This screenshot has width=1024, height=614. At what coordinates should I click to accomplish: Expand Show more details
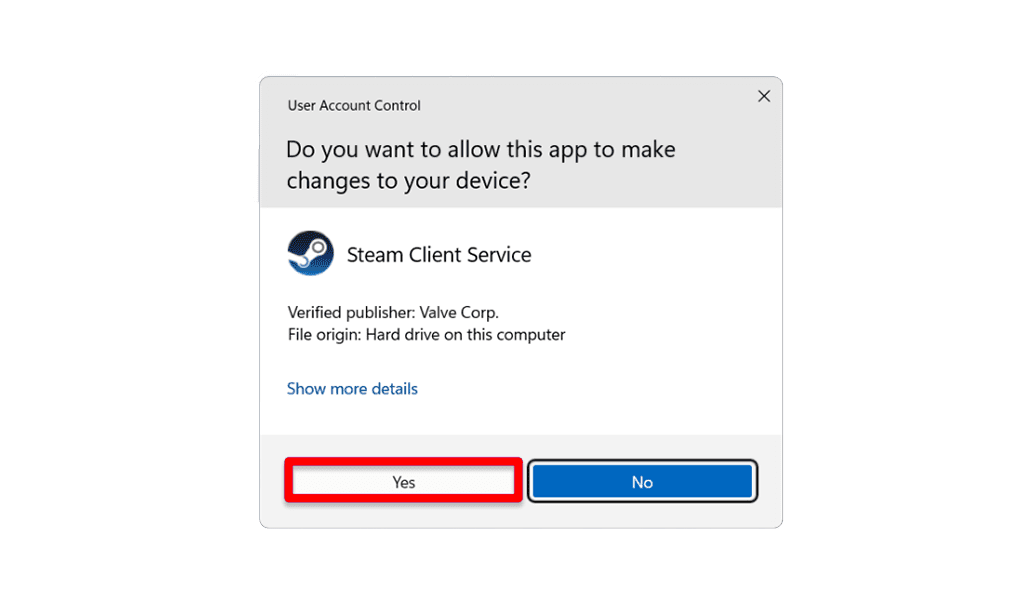pyautogui.click(x=352, y=389)
